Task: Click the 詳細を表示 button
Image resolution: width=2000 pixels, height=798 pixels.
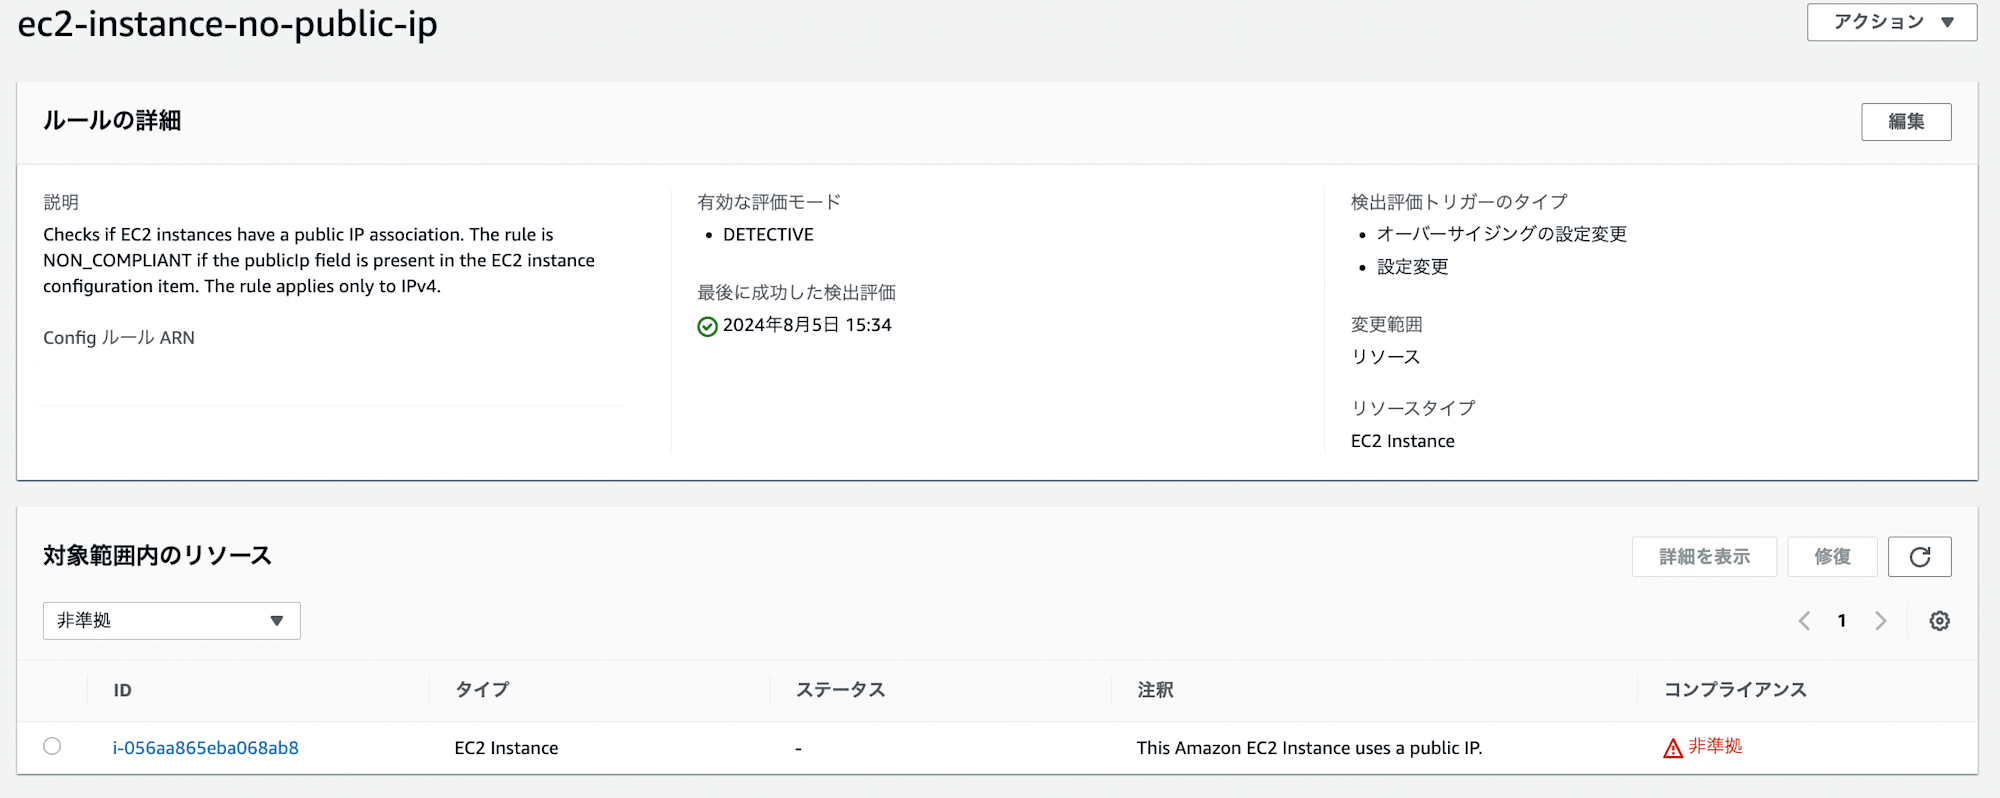Action: [x=1704, y=557]
